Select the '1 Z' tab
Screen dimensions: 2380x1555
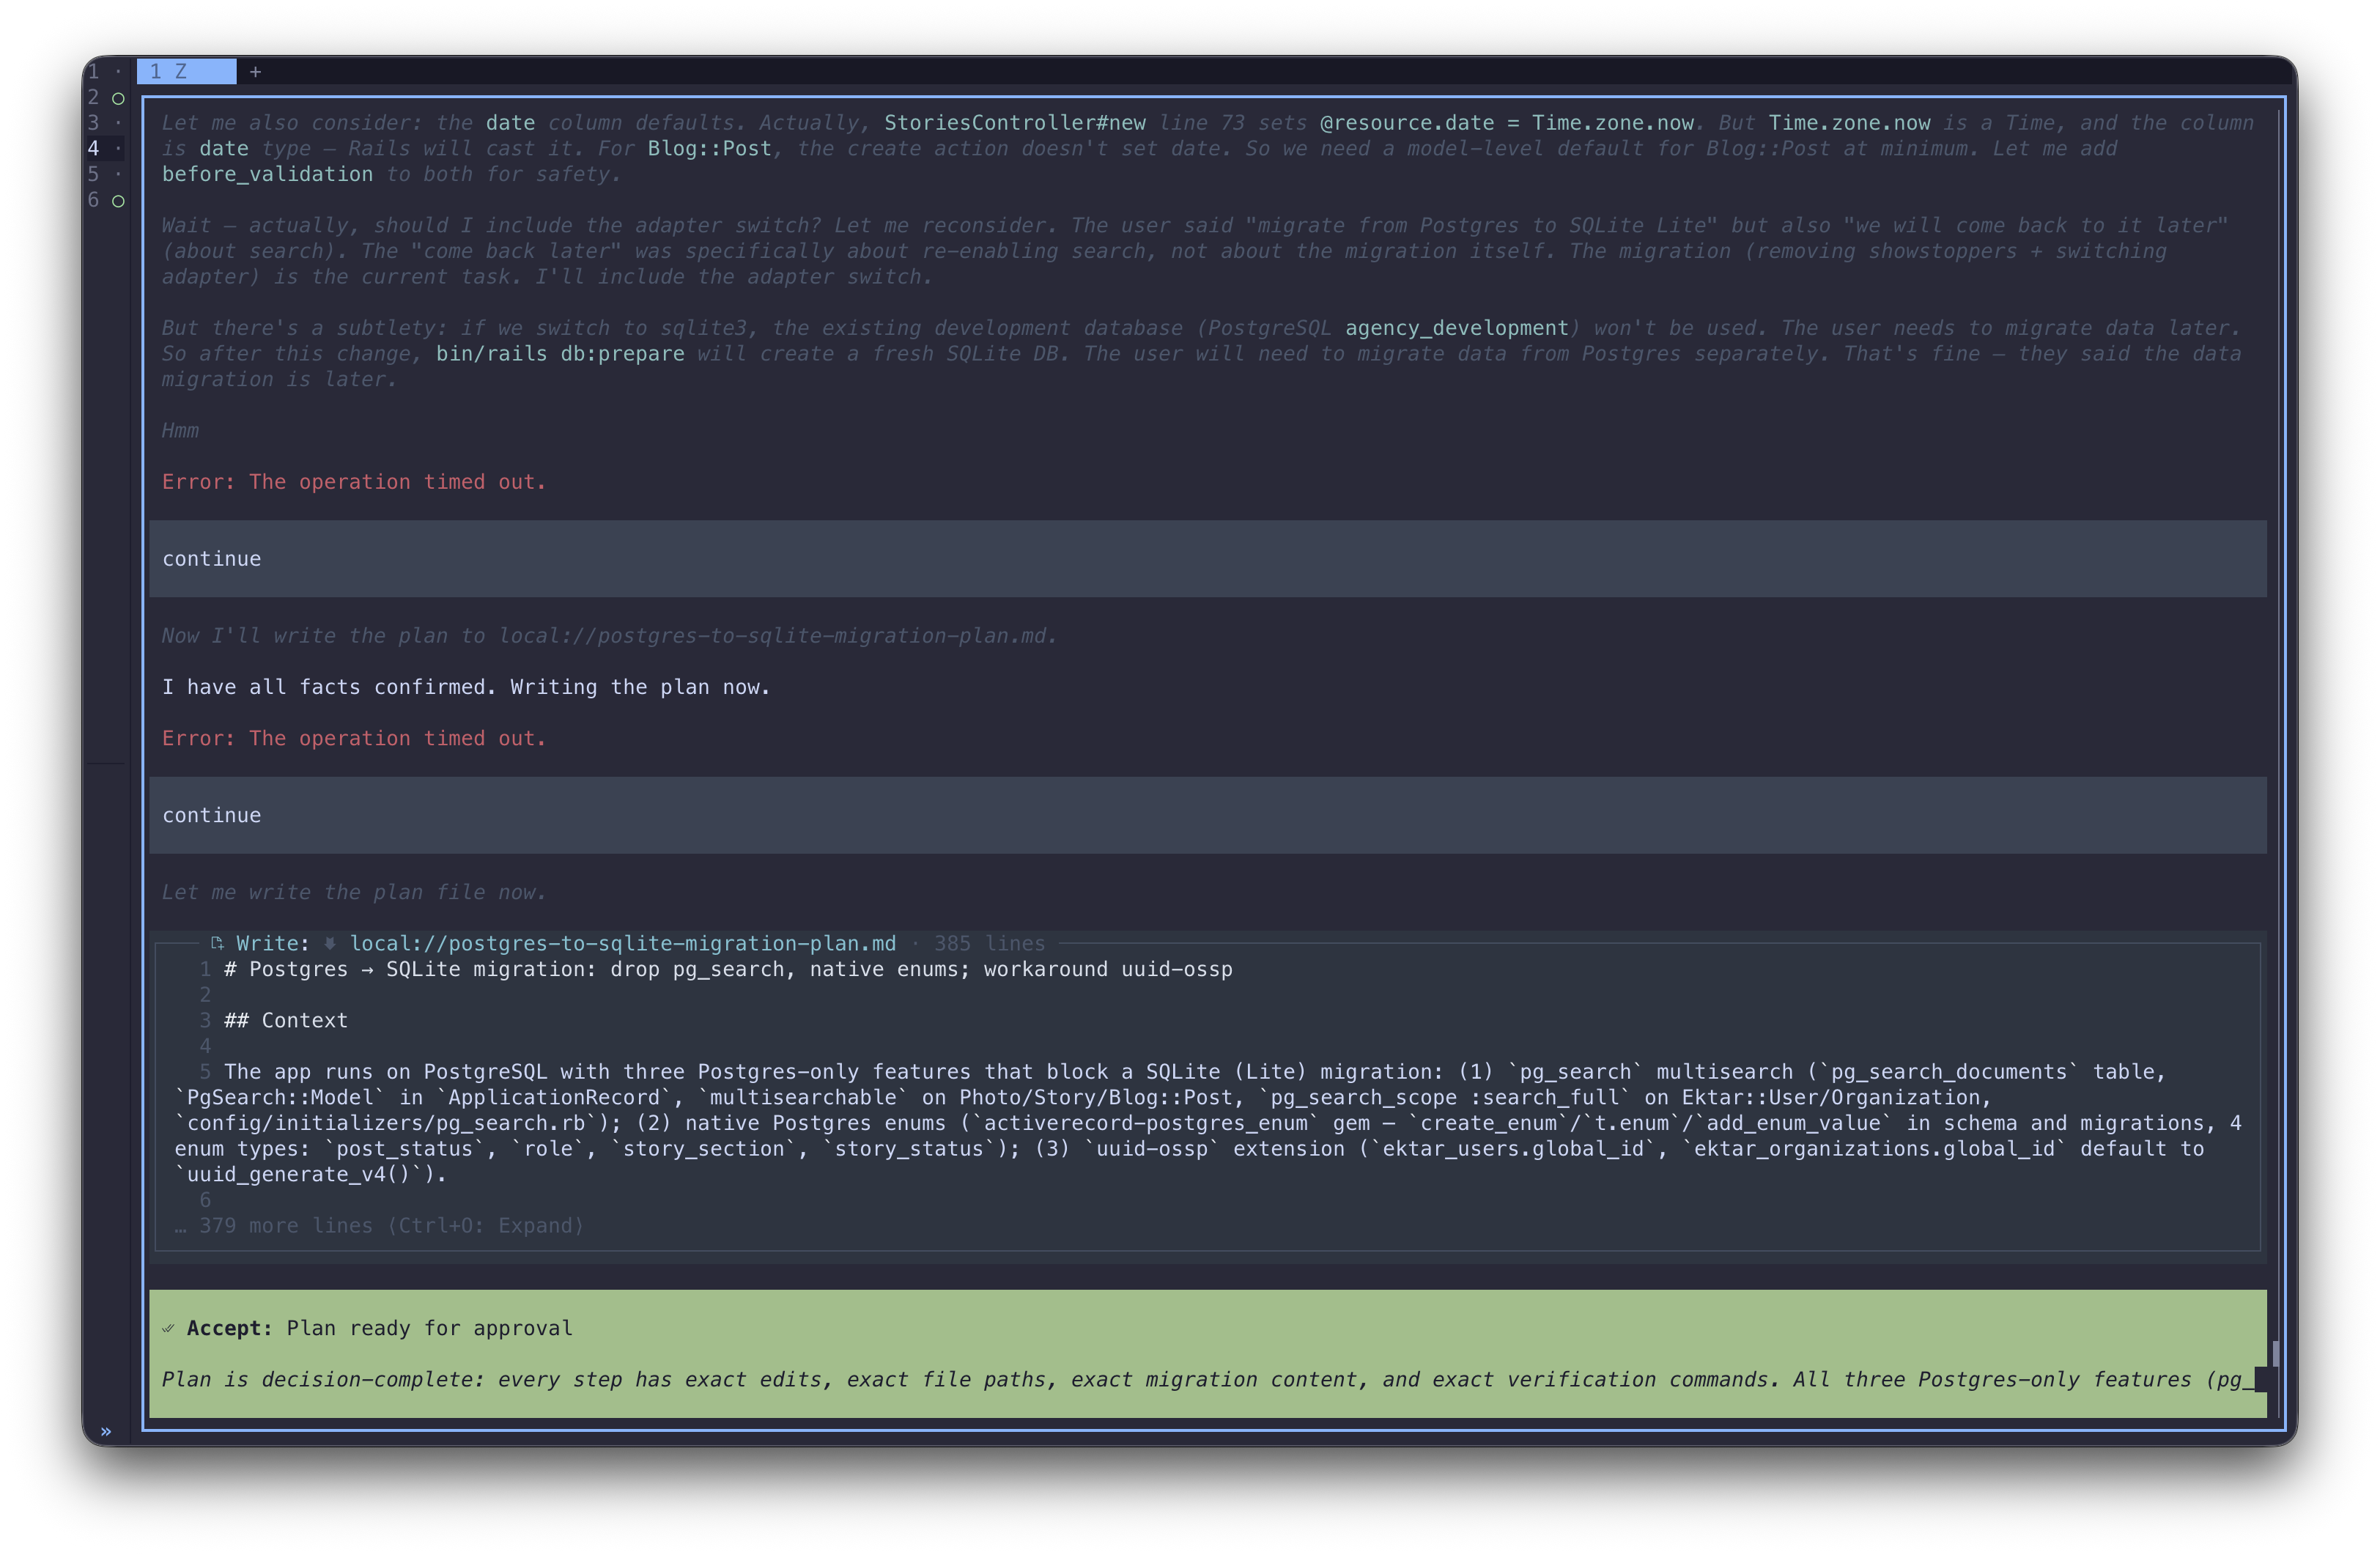coord(187,71)
